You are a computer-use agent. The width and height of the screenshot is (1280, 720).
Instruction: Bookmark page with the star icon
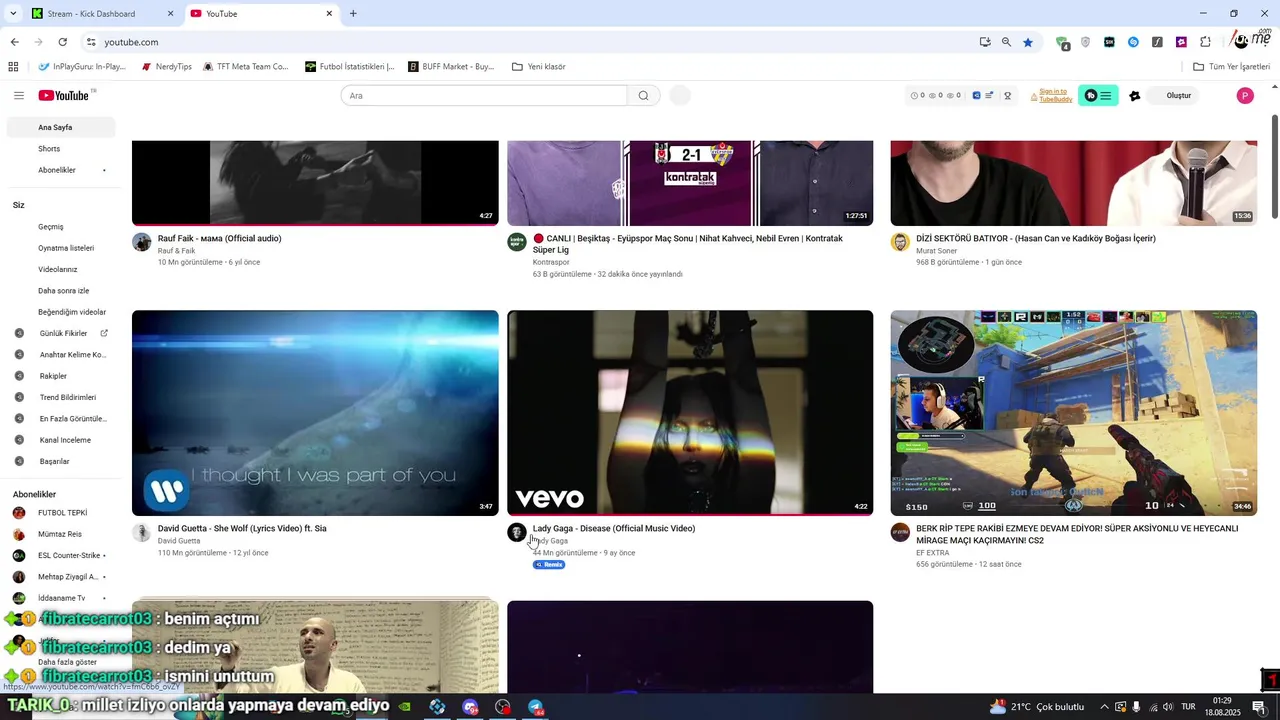coord(1027,42)
